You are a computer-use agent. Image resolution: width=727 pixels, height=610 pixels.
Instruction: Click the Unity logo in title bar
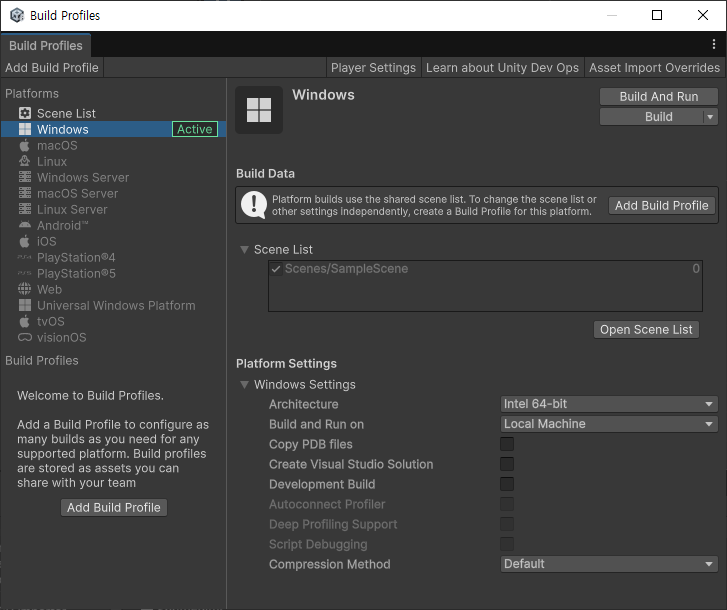point(17,15)
